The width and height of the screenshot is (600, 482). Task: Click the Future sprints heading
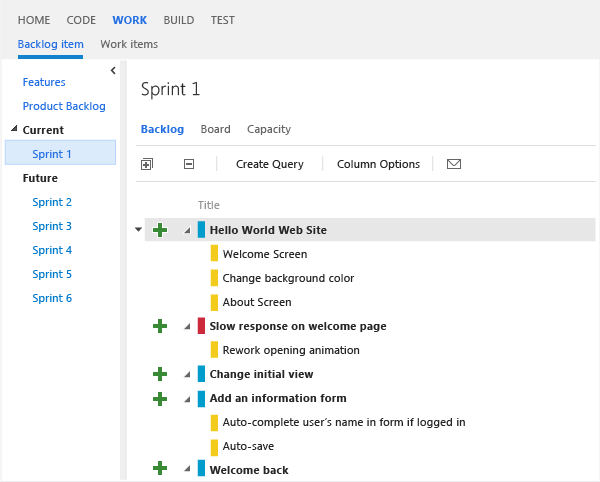(40, 178)
